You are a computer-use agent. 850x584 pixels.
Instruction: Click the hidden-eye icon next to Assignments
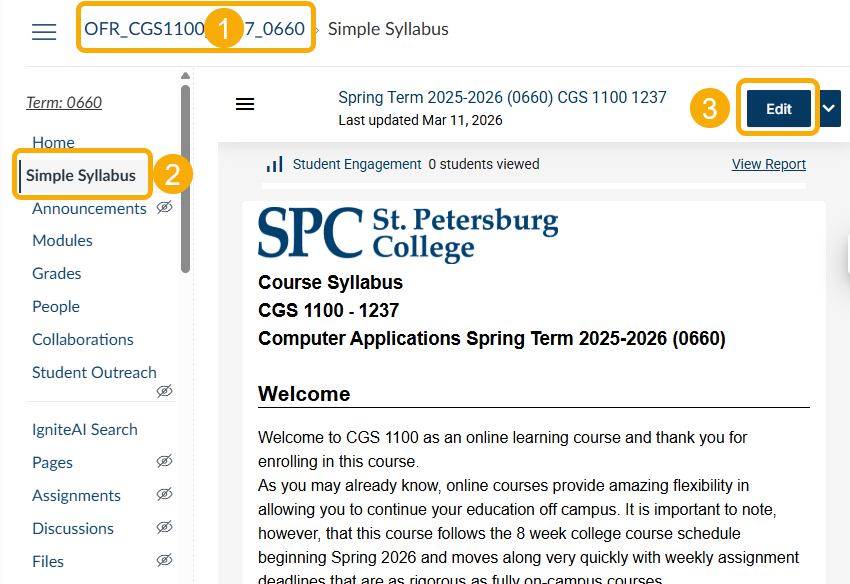pyautogui.click(x=164, y=493)
